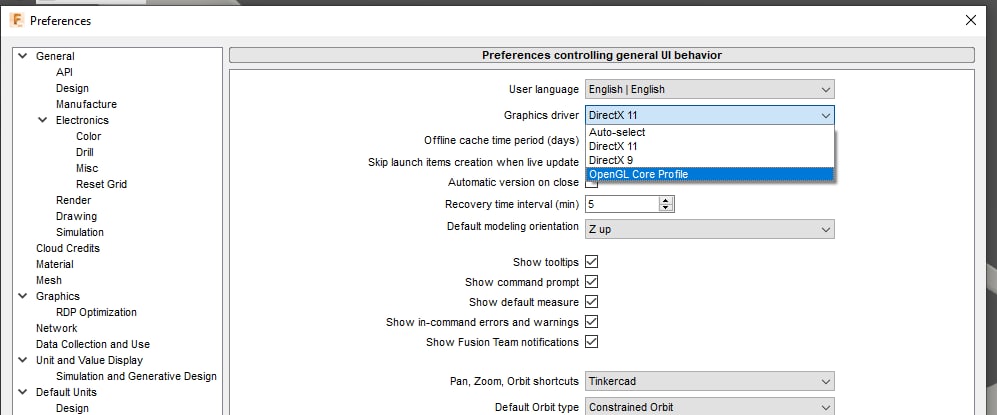Decrease the recovery time interval
Viewport: 997px width, 415px height.
tap(666, 208)
